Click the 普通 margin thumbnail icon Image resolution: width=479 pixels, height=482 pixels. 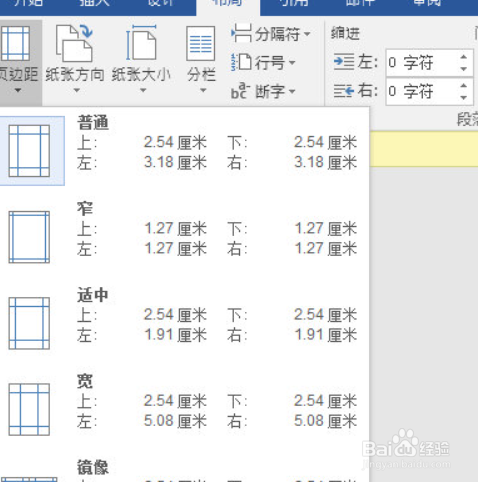click(x=29, y=151)
